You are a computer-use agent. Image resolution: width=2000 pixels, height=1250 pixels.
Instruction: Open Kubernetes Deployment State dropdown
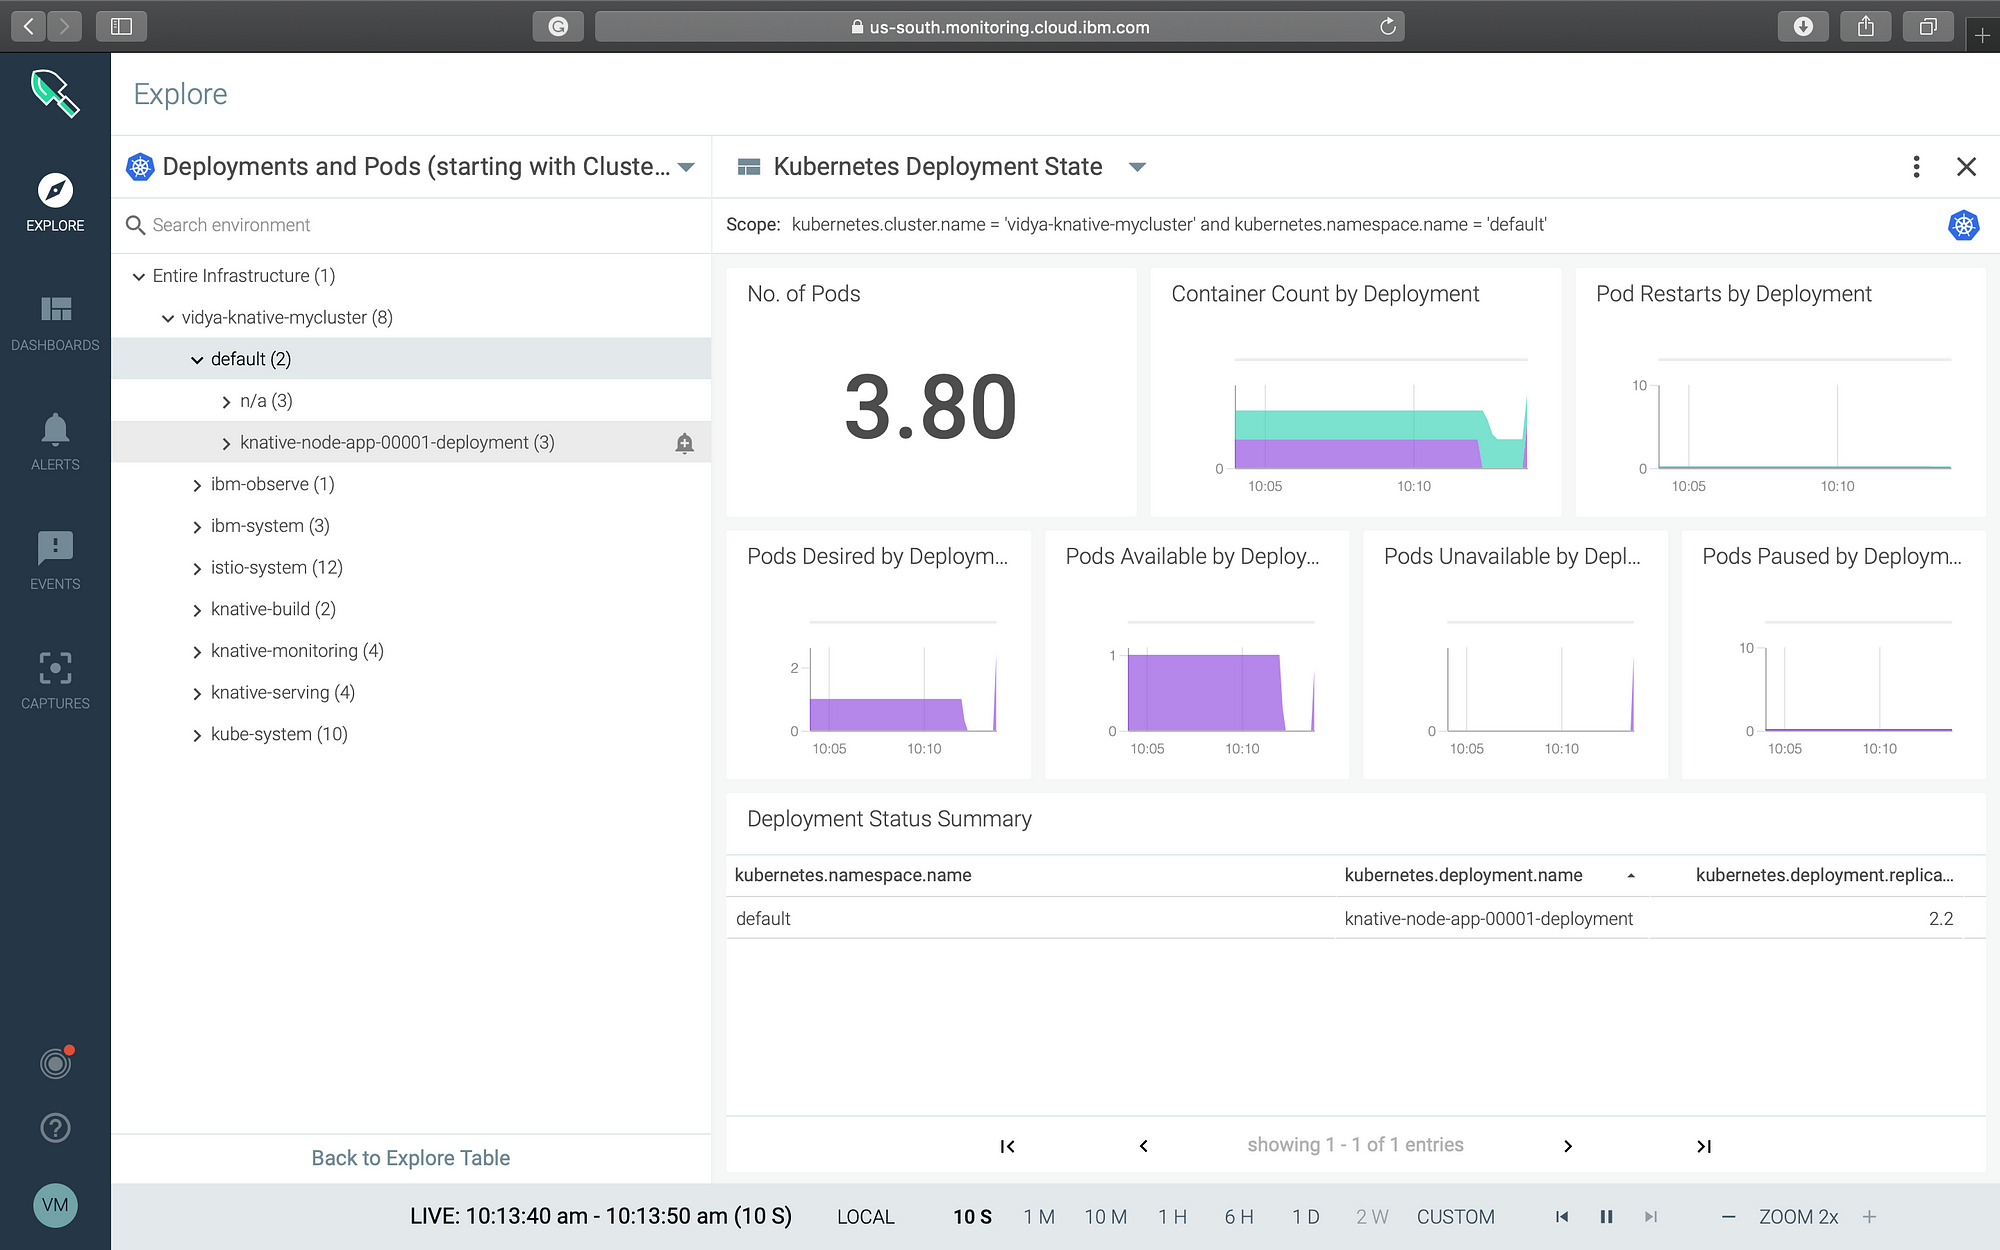point(1137,167)
